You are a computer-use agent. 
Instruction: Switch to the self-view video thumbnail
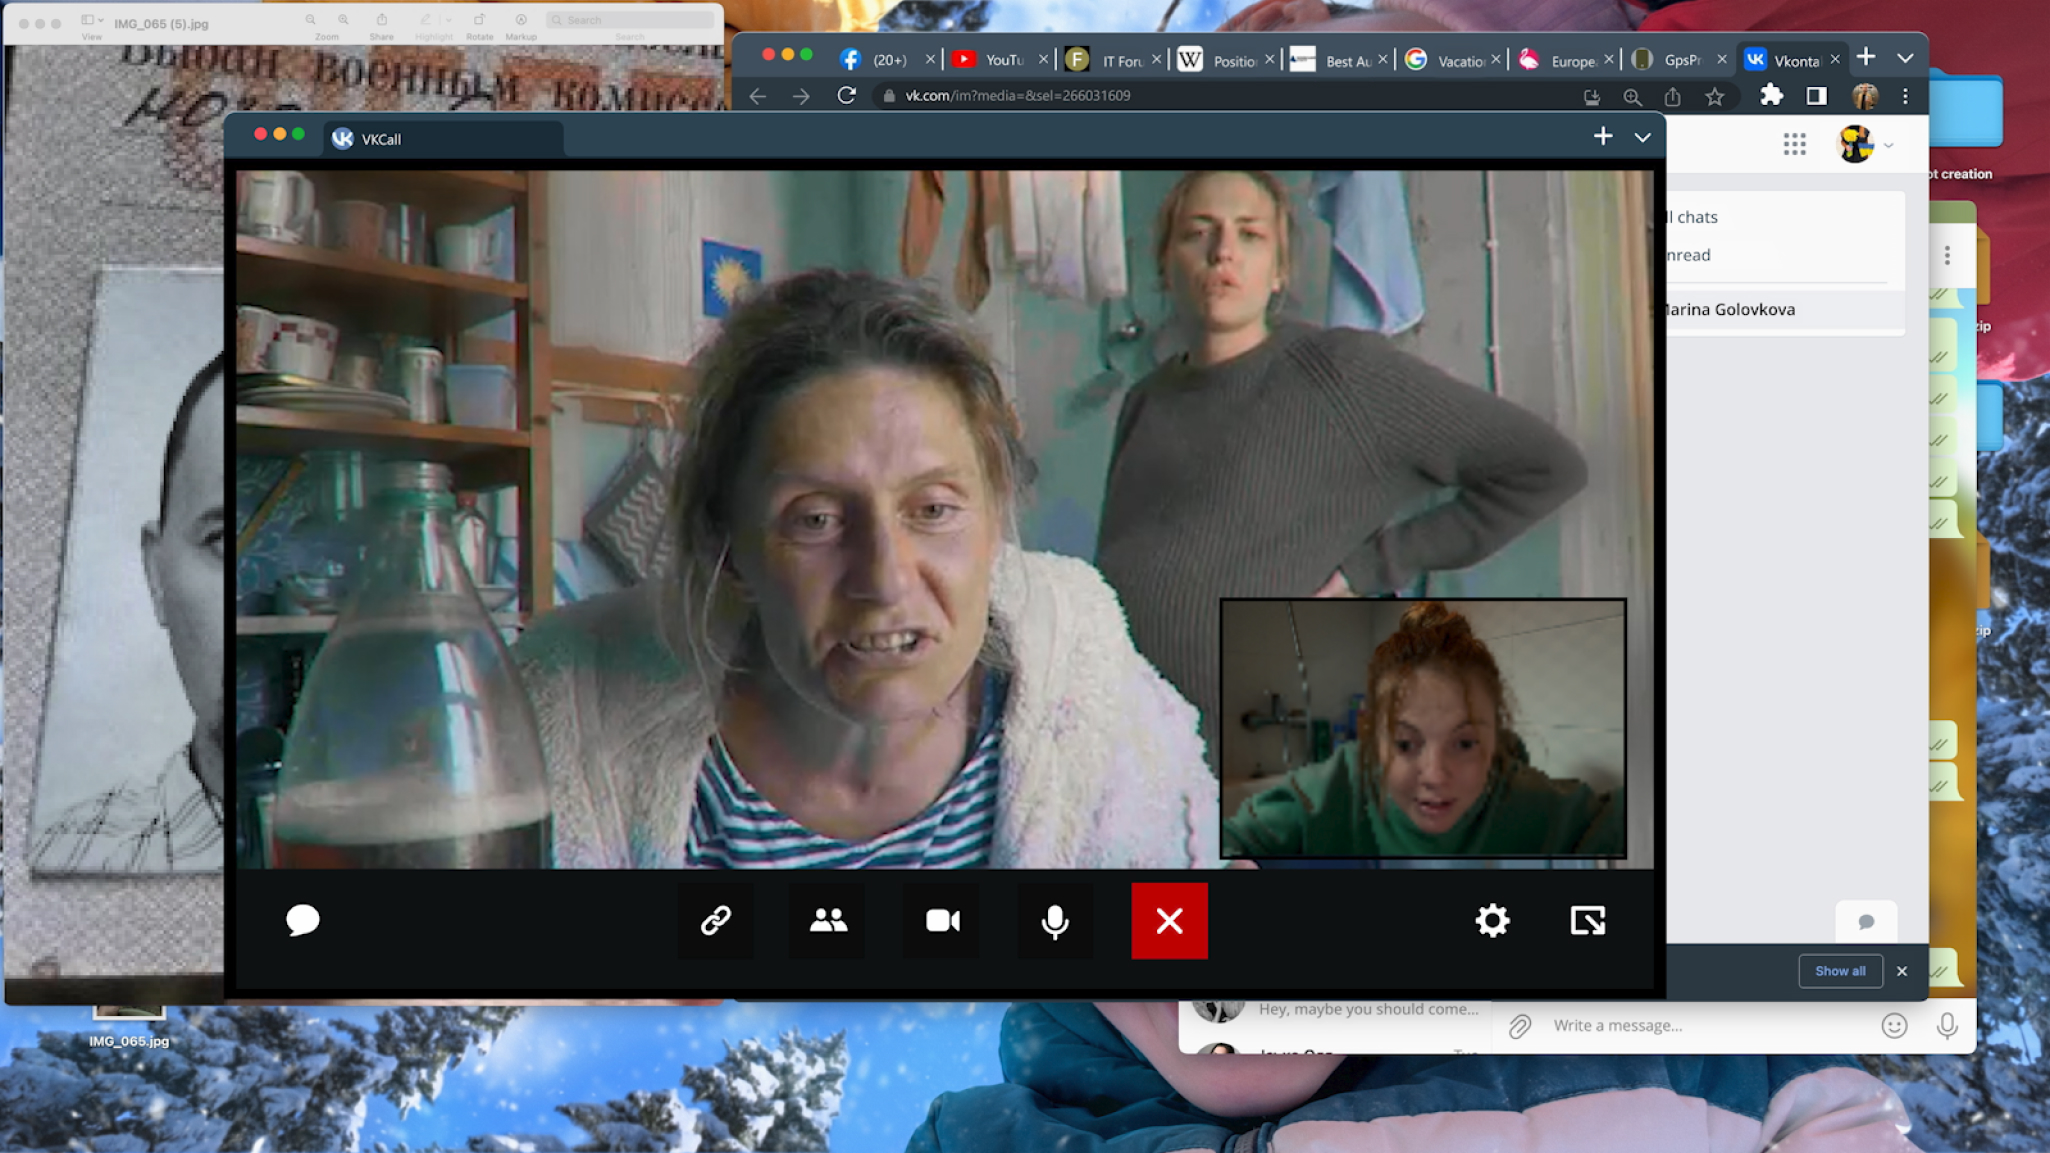tap(1423, 728)
